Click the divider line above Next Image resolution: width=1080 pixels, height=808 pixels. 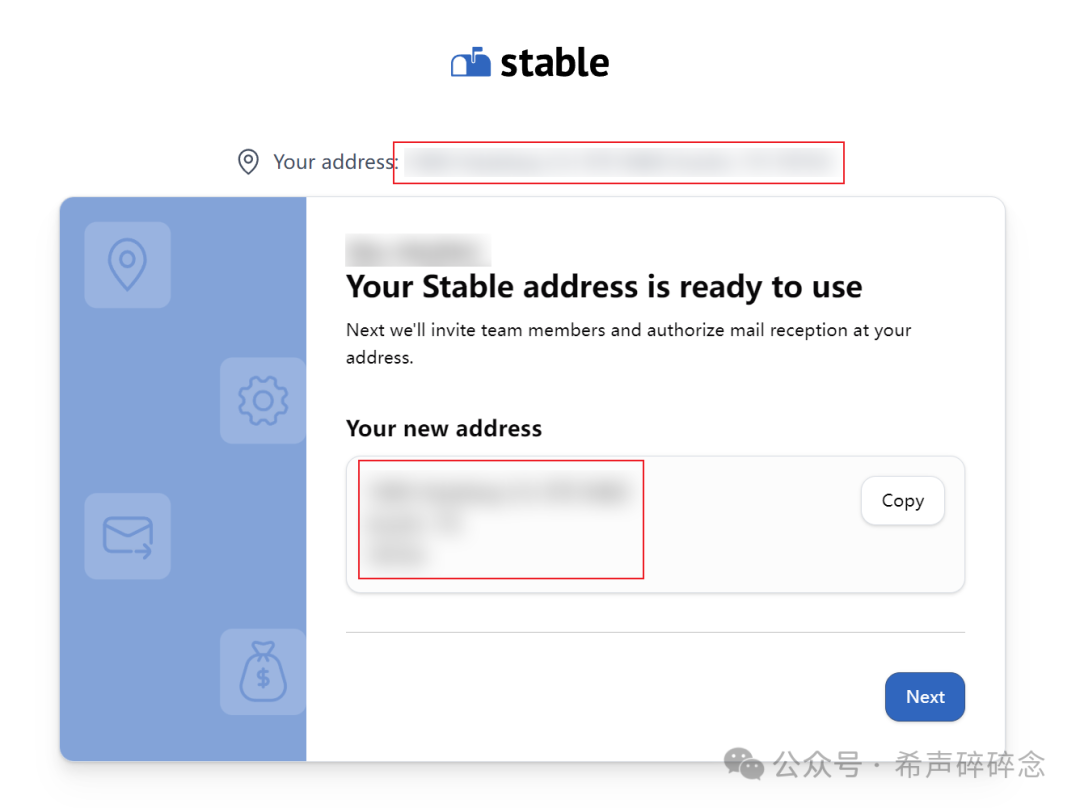pos(655,632)
